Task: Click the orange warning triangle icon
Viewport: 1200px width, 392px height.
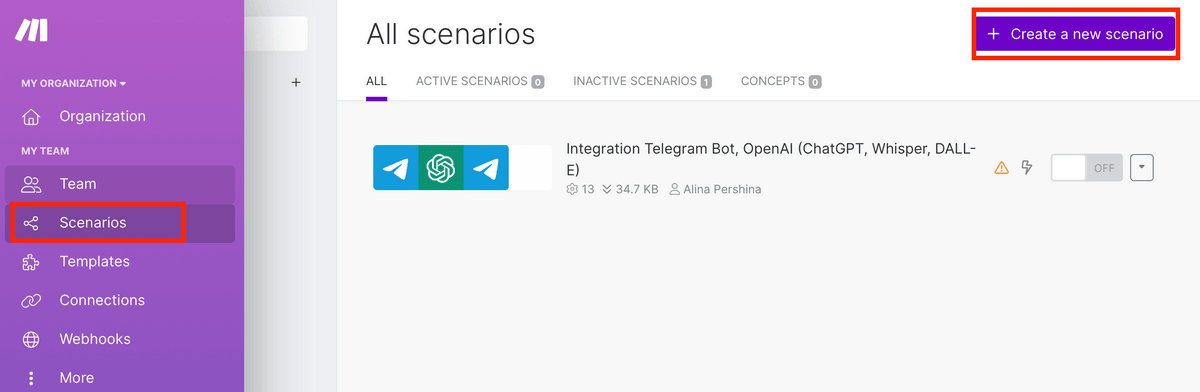Action: tap(1001, 168)
